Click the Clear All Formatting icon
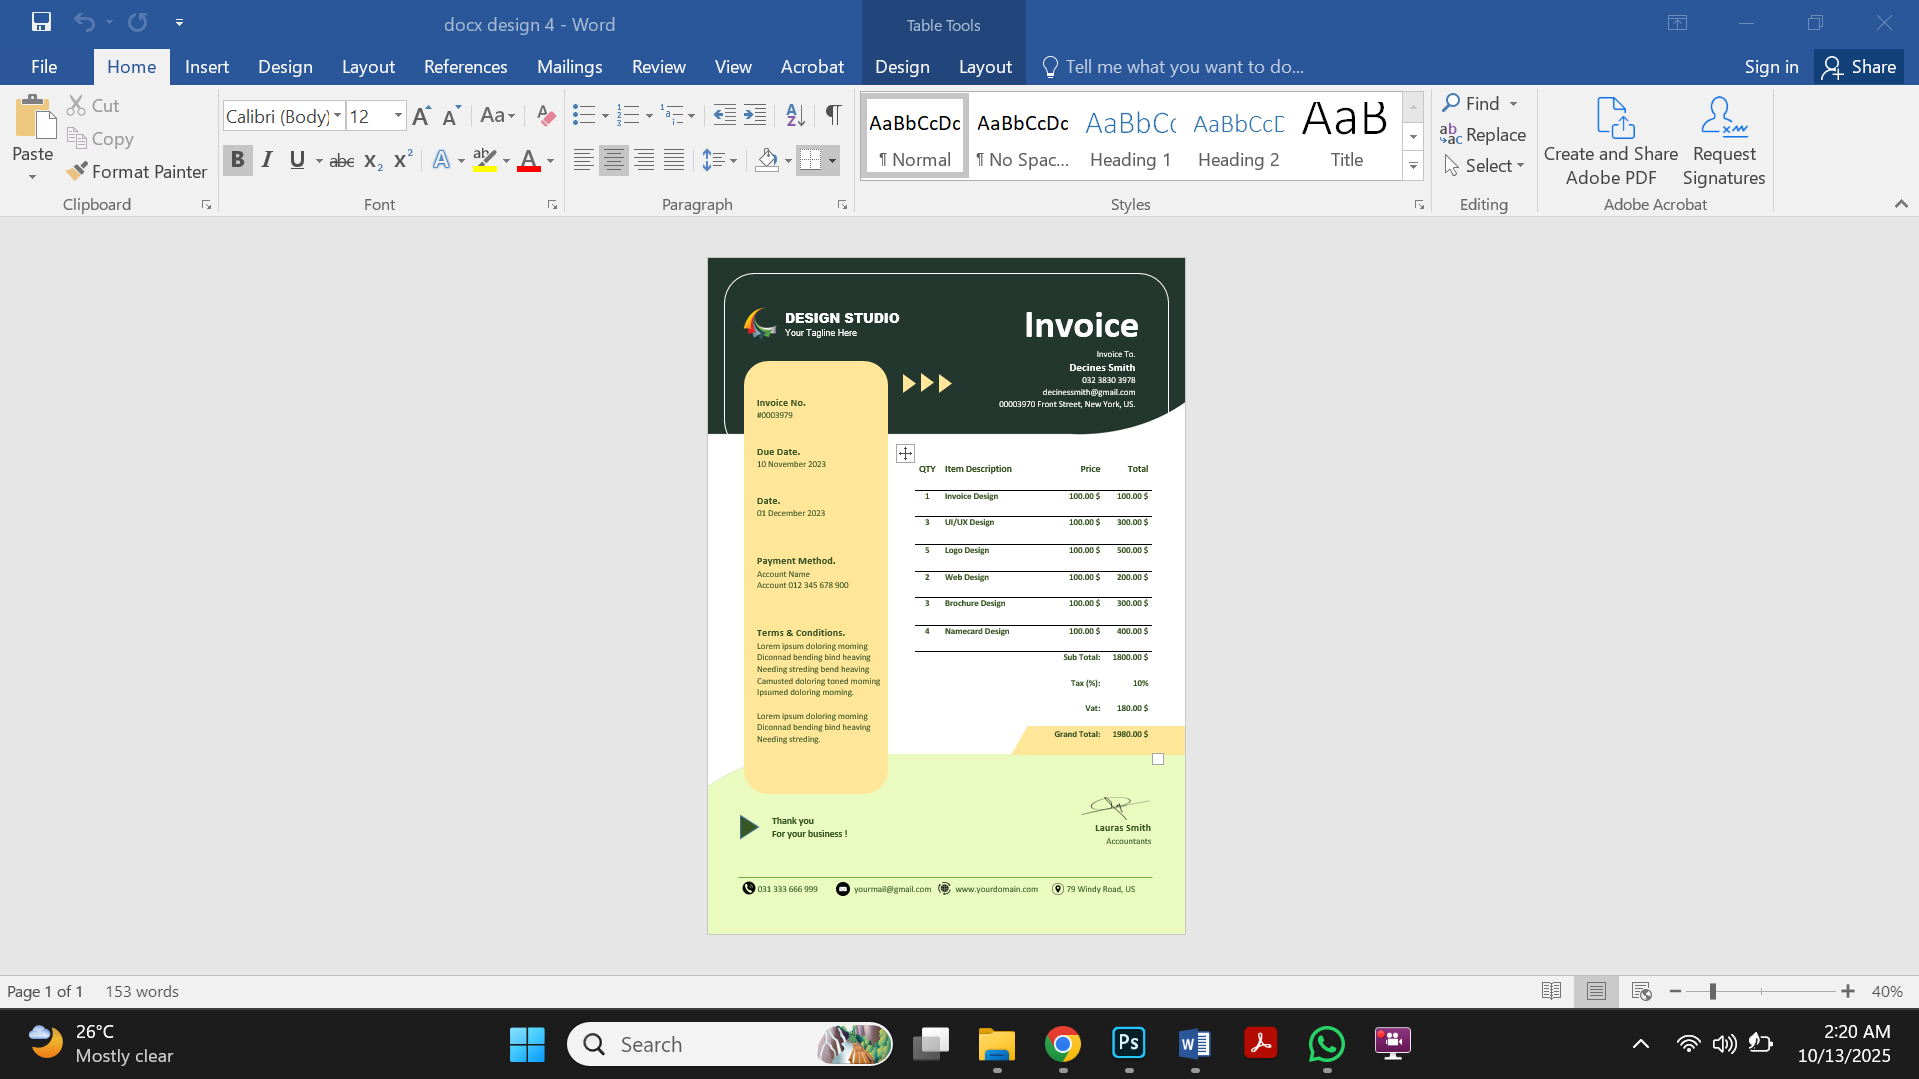The height and width of the screenshot is (1079, 1919). [545, 116]
